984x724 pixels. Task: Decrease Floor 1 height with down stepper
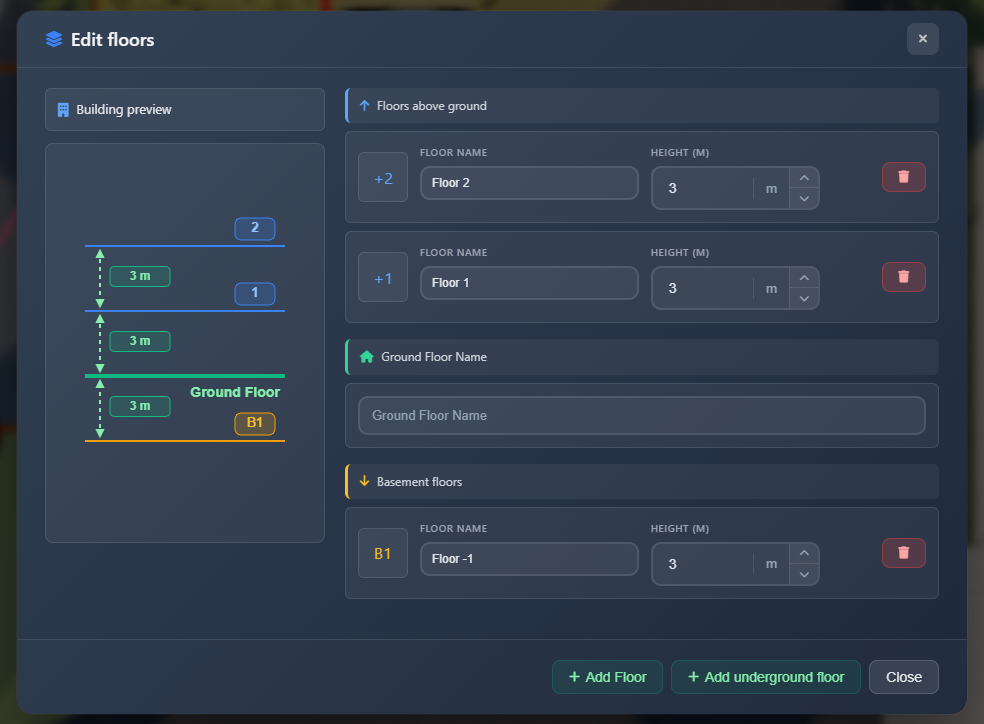pos(803,299)
